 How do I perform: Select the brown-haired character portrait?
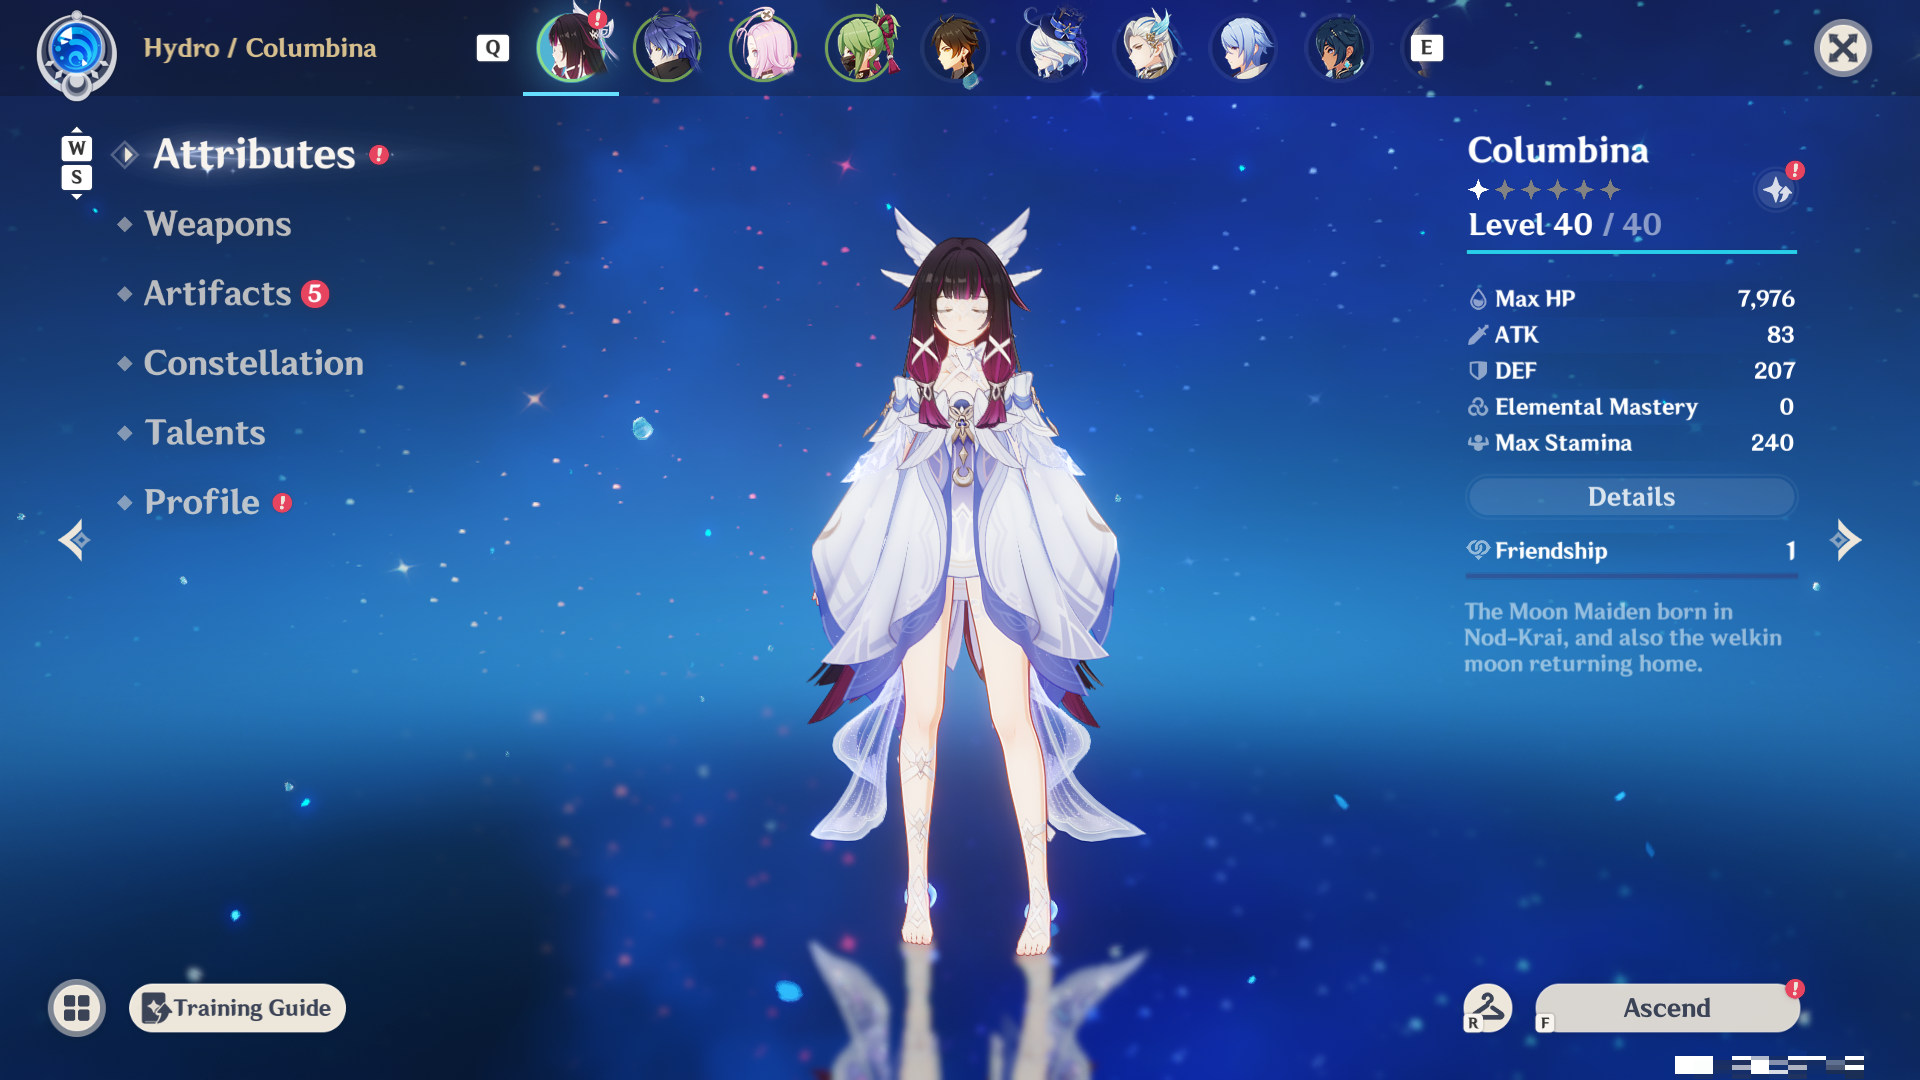click(956, 47)
